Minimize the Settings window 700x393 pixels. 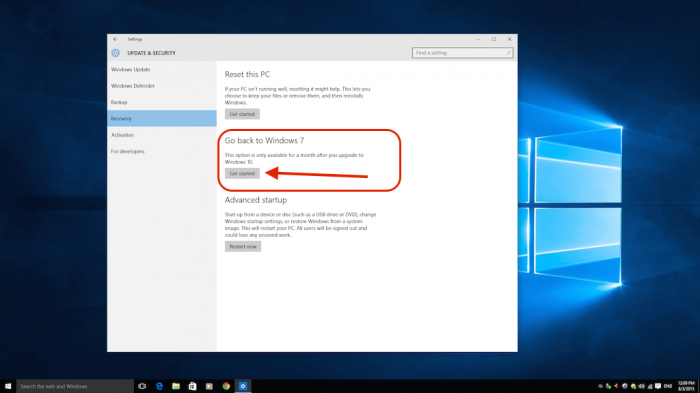[478, 39]
